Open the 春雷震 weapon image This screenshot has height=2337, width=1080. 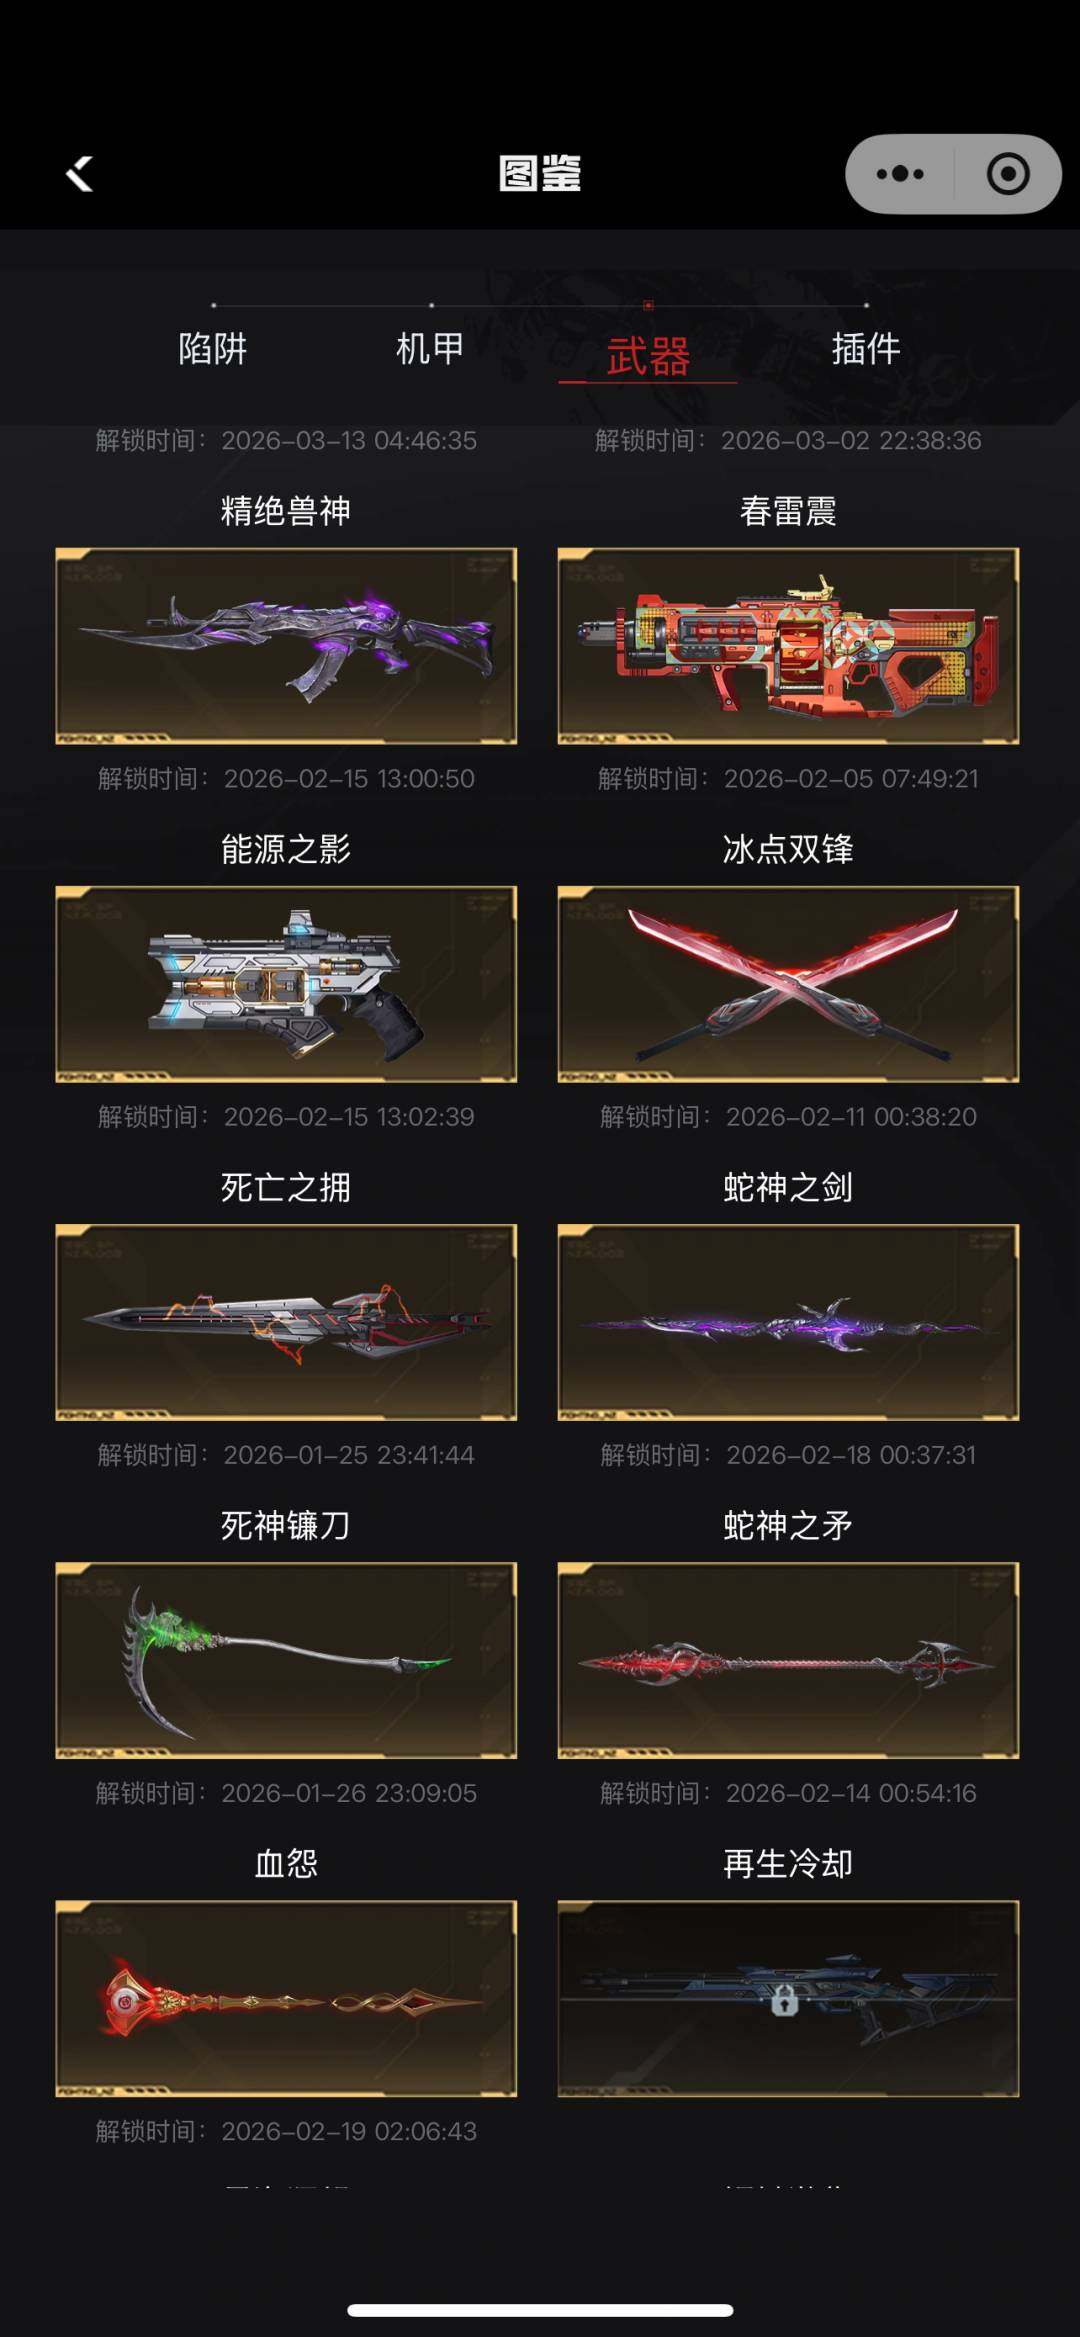click(x=788, y=646)
